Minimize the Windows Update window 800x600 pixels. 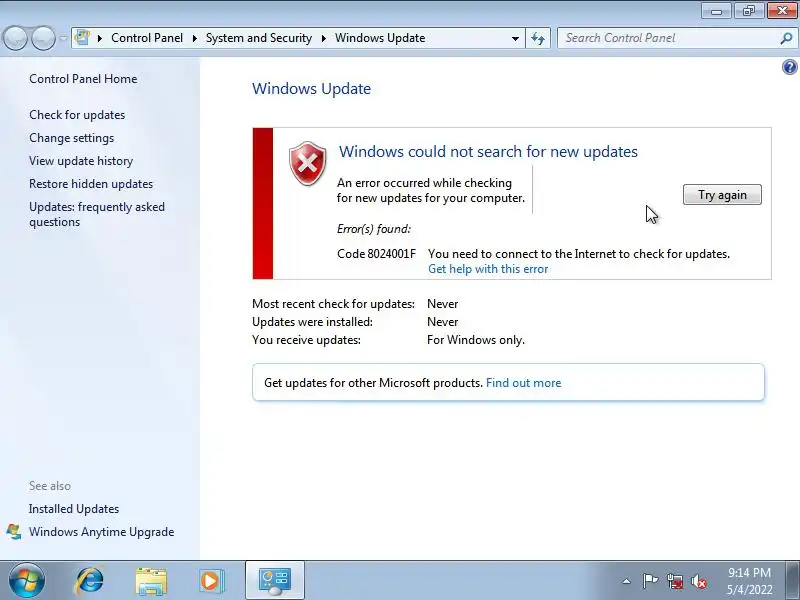[716, 11]
